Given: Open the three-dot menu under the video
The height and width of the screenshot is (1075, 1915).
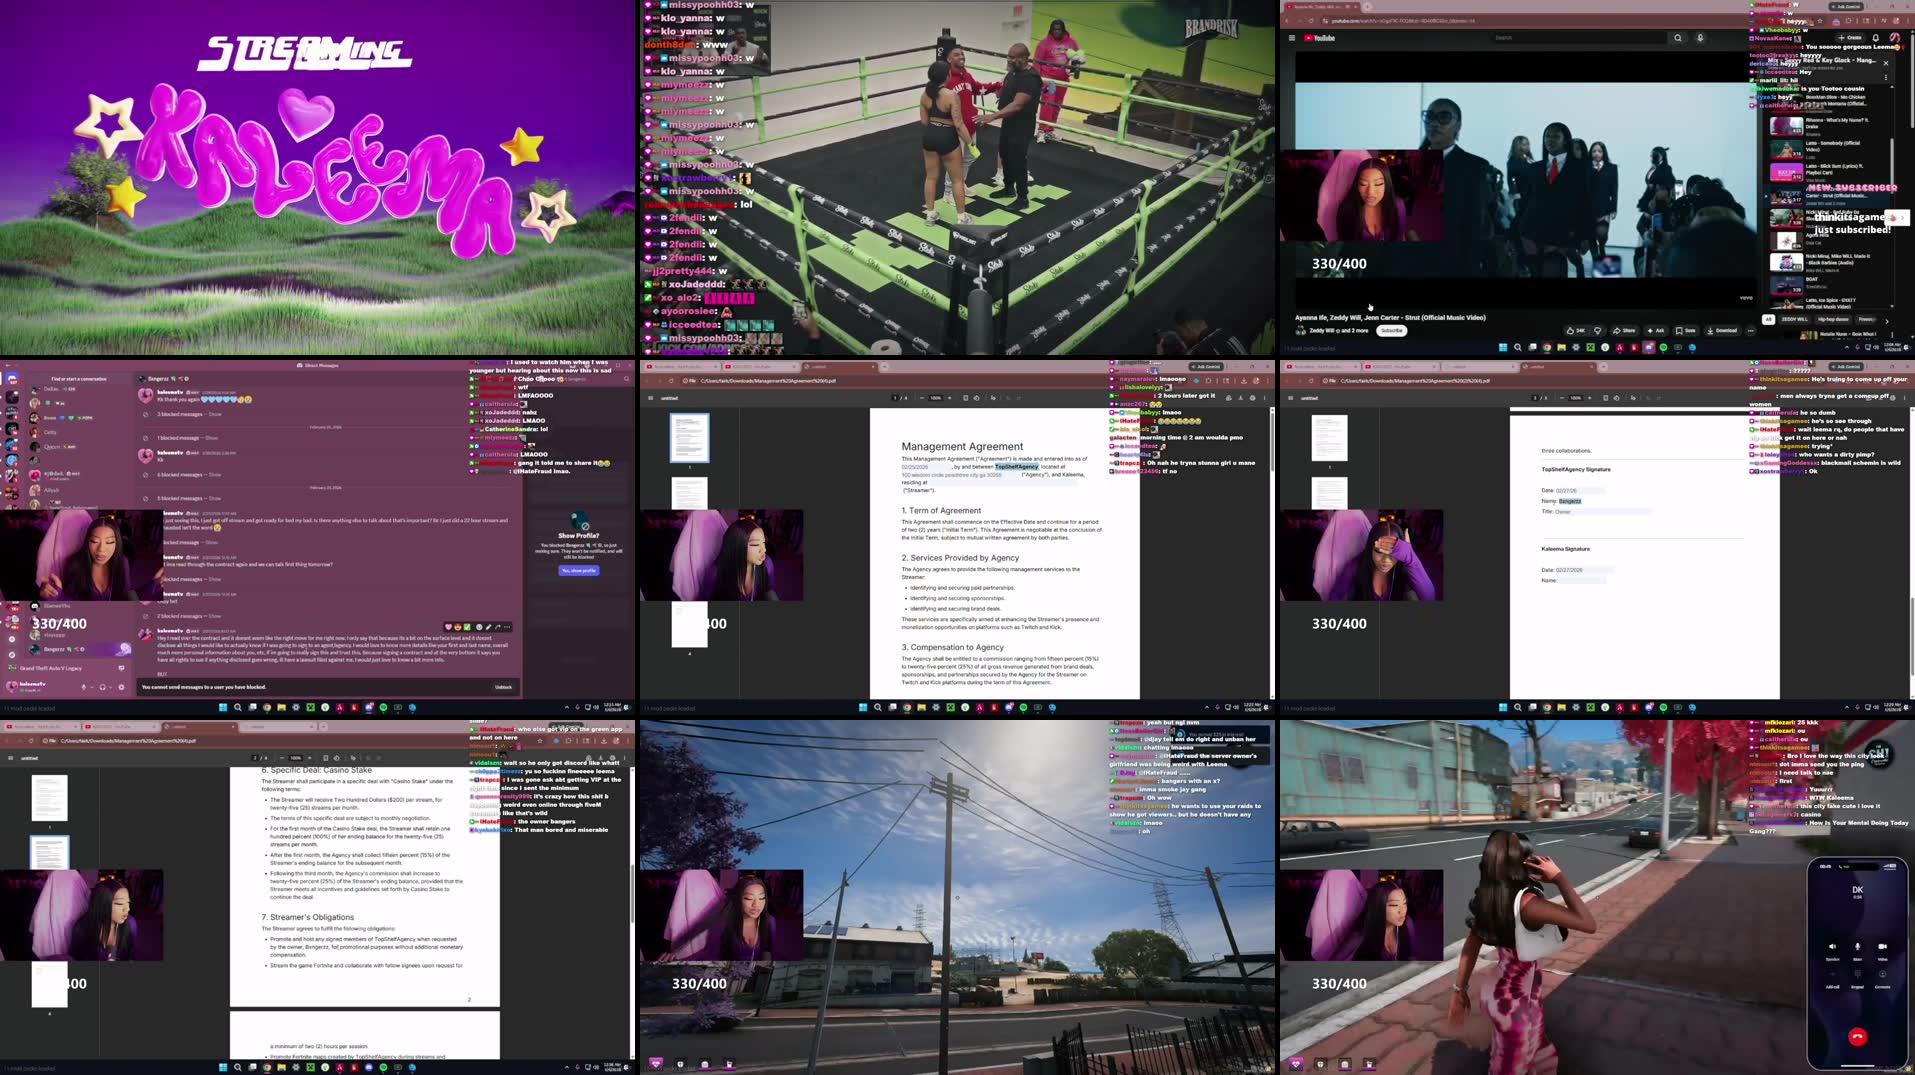Looking at the screenshot, I should pos(1751,330).
